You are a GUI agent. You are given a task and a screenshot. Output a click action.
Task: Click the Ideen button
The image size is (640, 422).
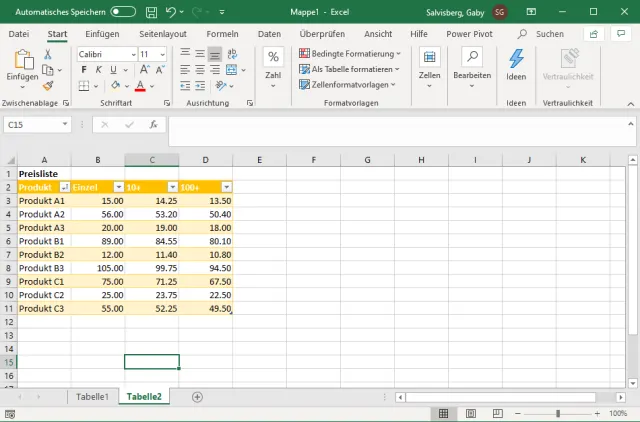516,65
